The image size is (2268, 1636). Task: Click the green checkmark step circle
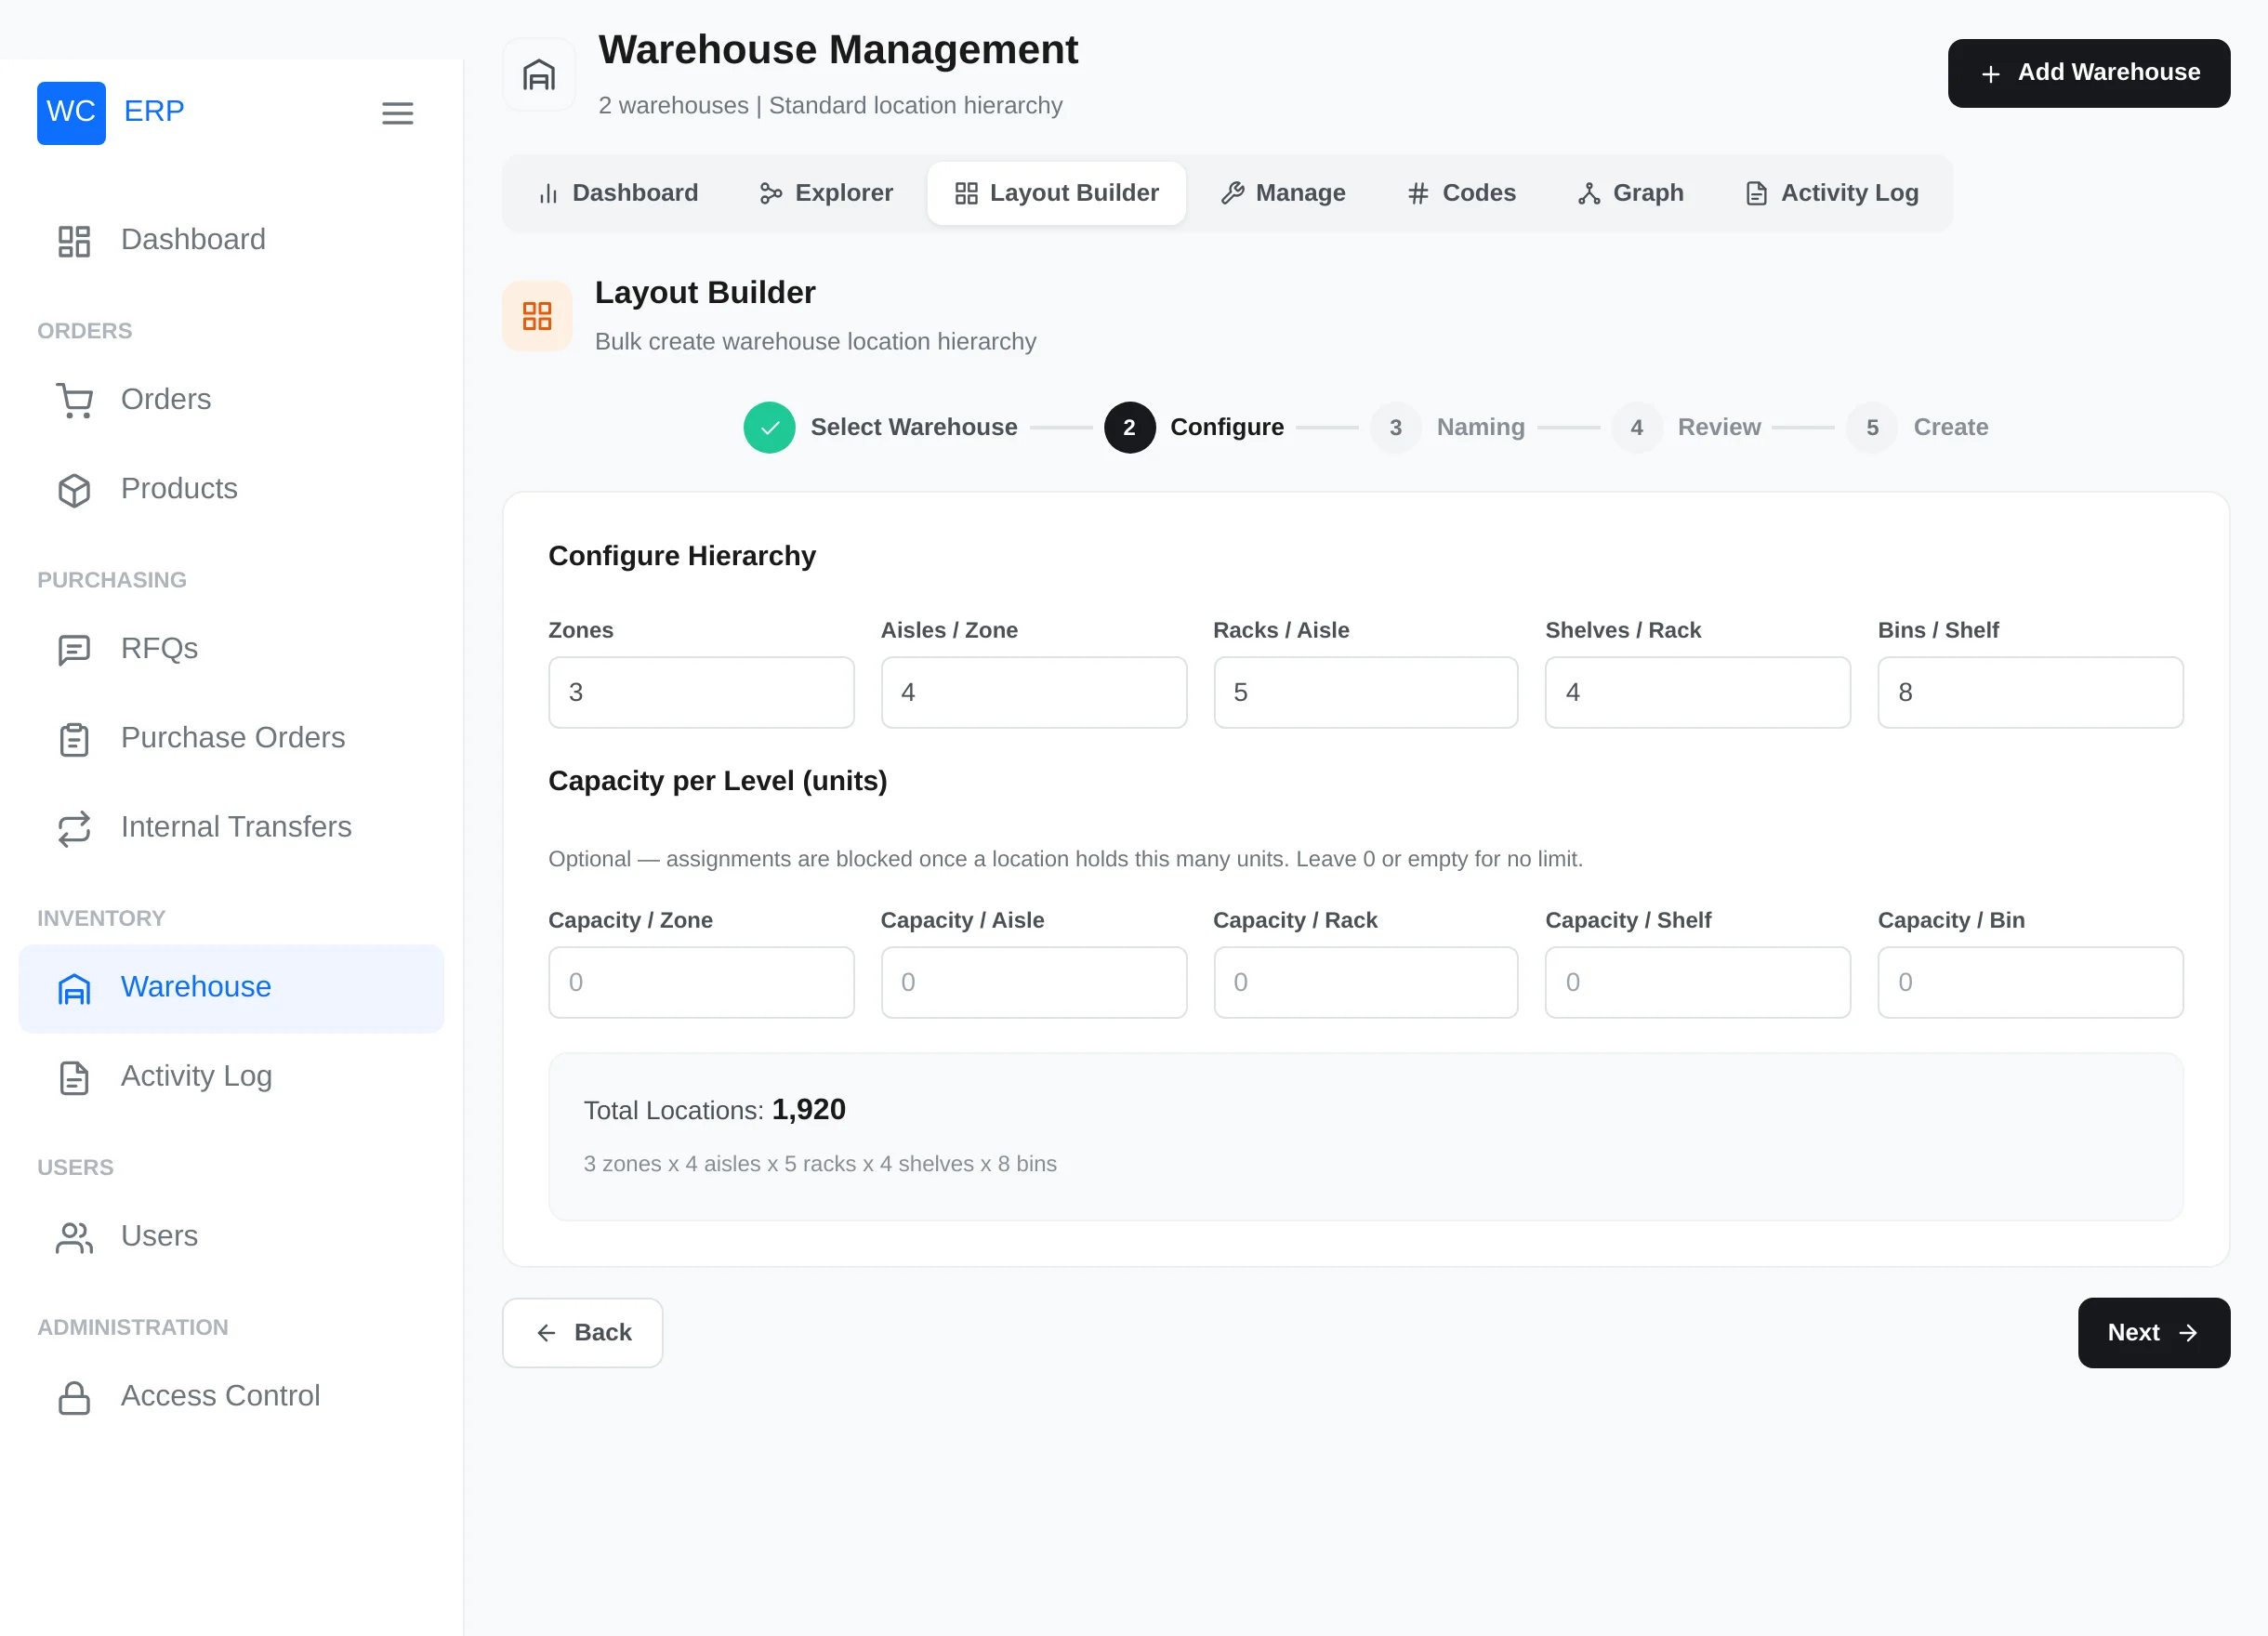click(x=769, y=427)
